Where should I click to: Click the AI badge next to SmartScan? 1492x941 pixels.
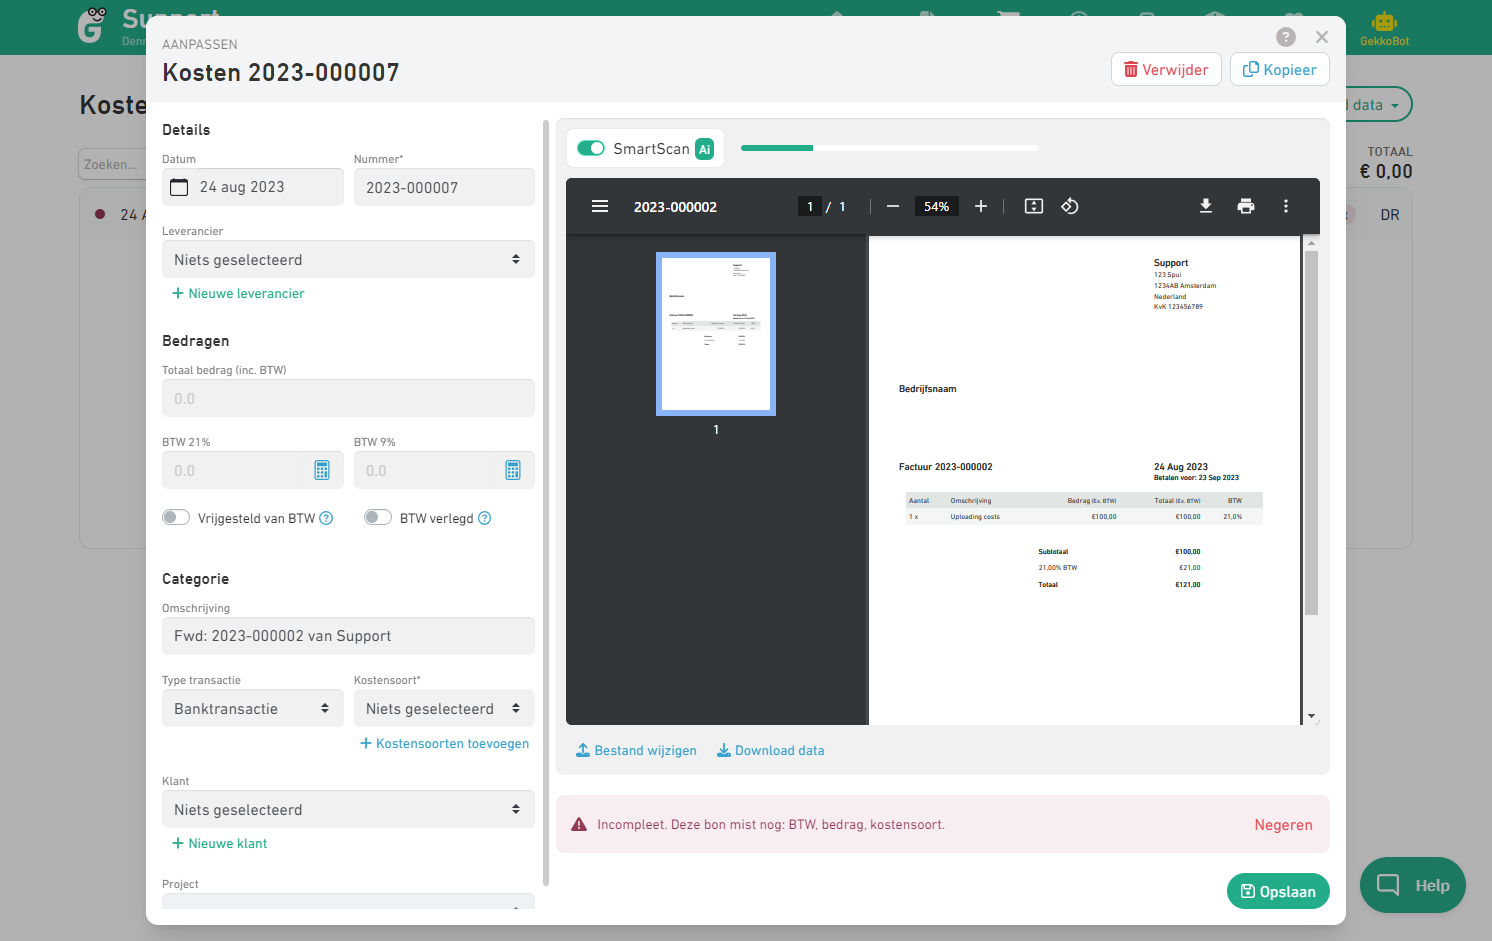tap(705, 149)
